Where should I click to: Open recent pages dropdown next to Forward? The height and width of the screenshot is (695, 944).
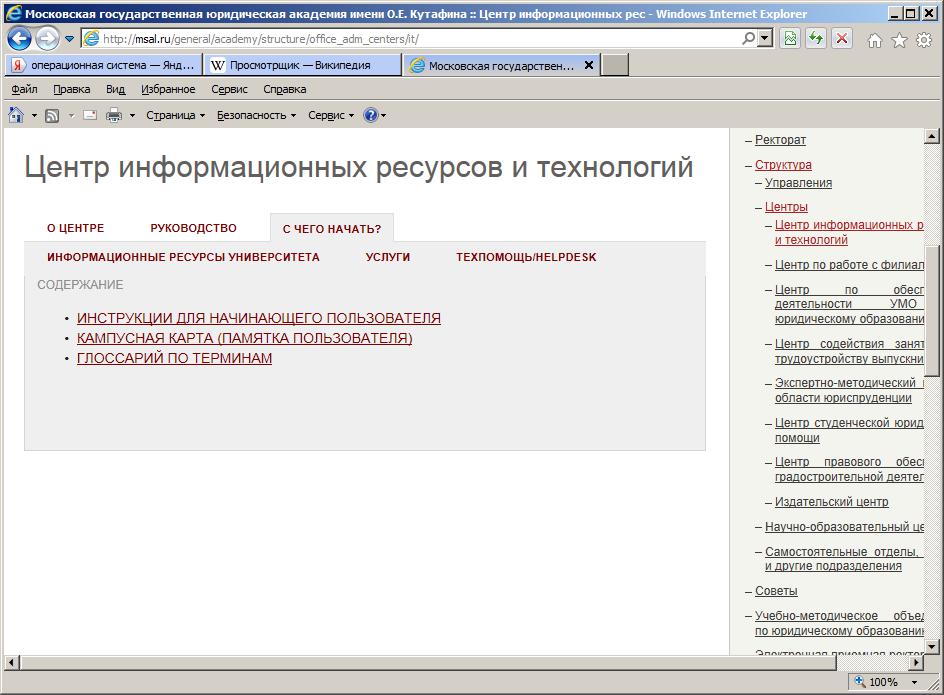(x=69, y=39)
